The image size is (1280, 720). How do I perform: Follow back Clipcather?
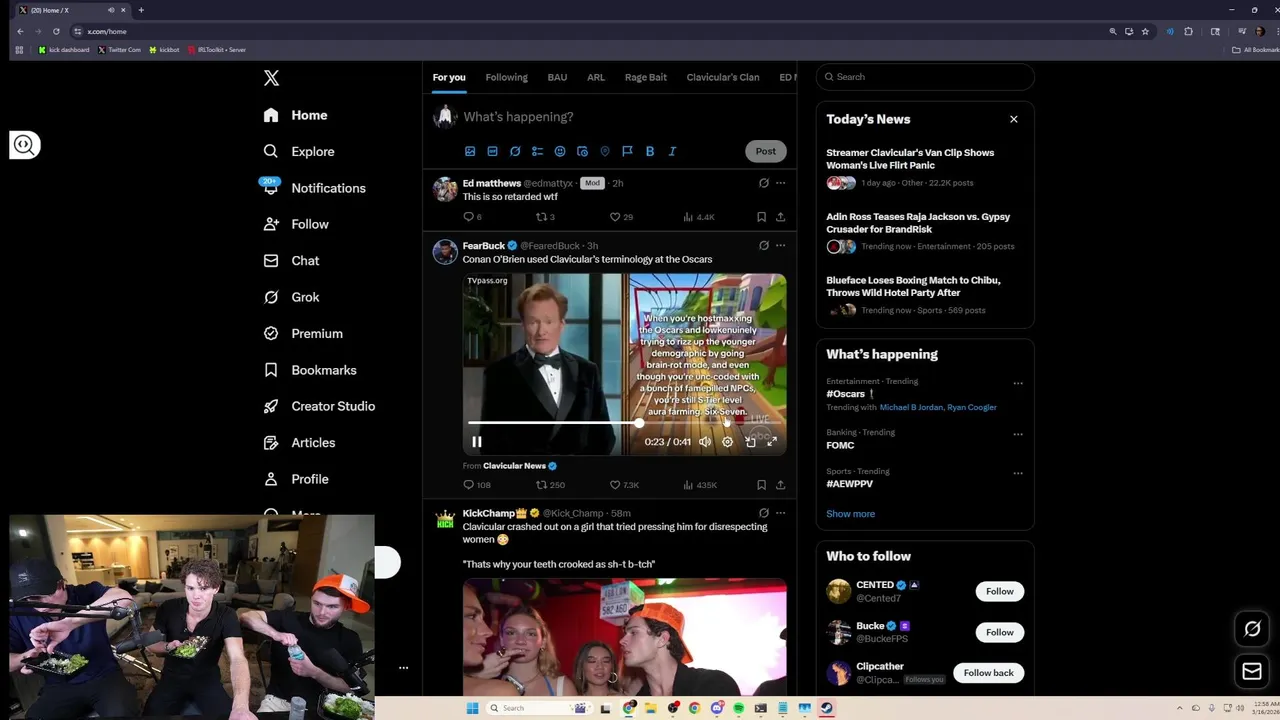[x=989, y=673]
